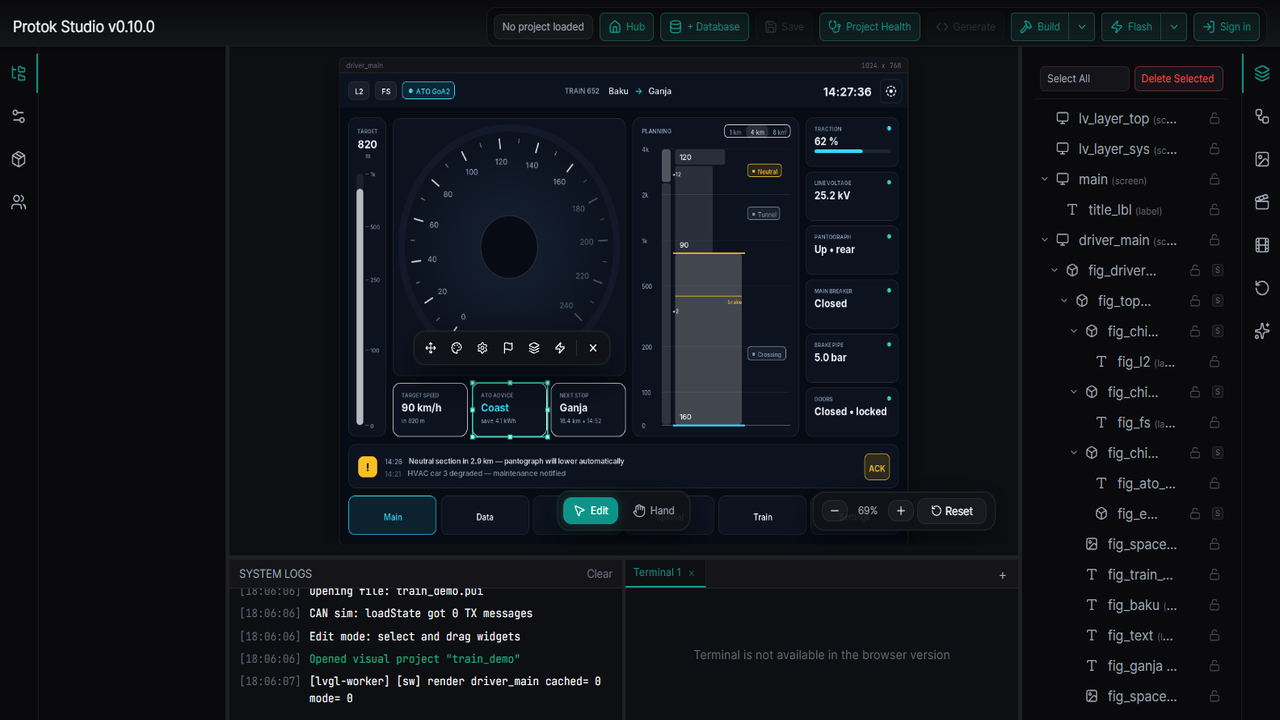This screenshot has height=720, width=1280.
Task: Toggle lock on lv_layer_top layer
Action: coord(1215,118)
